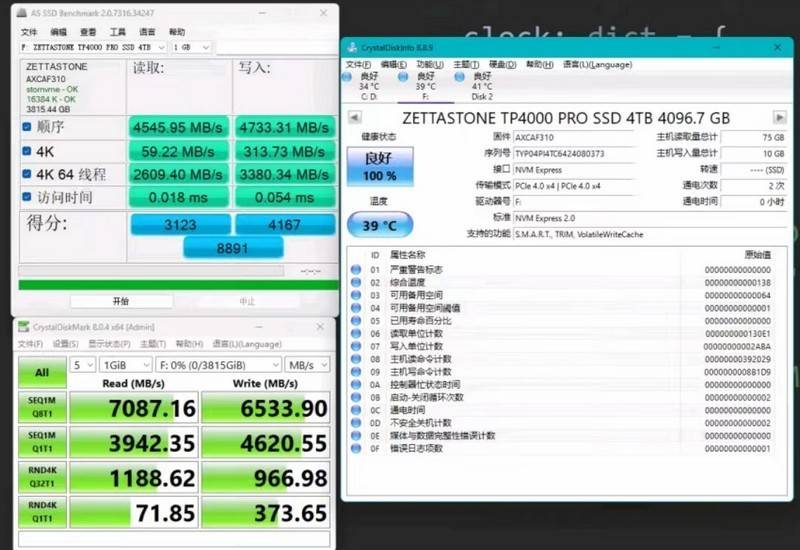Click the green progress bar in AS SSD
Viewport: 800px width, 550px height.
point(179,285)
